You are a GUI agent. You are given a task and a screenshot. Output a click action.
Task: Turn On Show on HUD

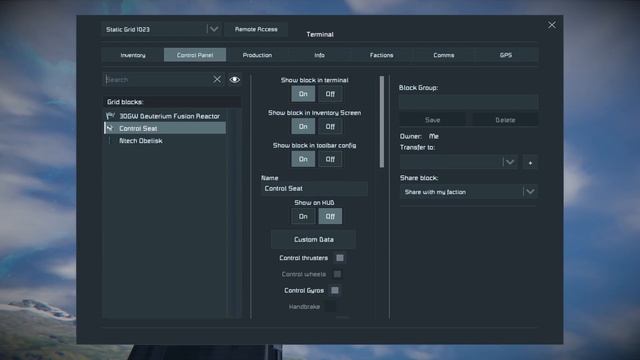pos(303,216)
